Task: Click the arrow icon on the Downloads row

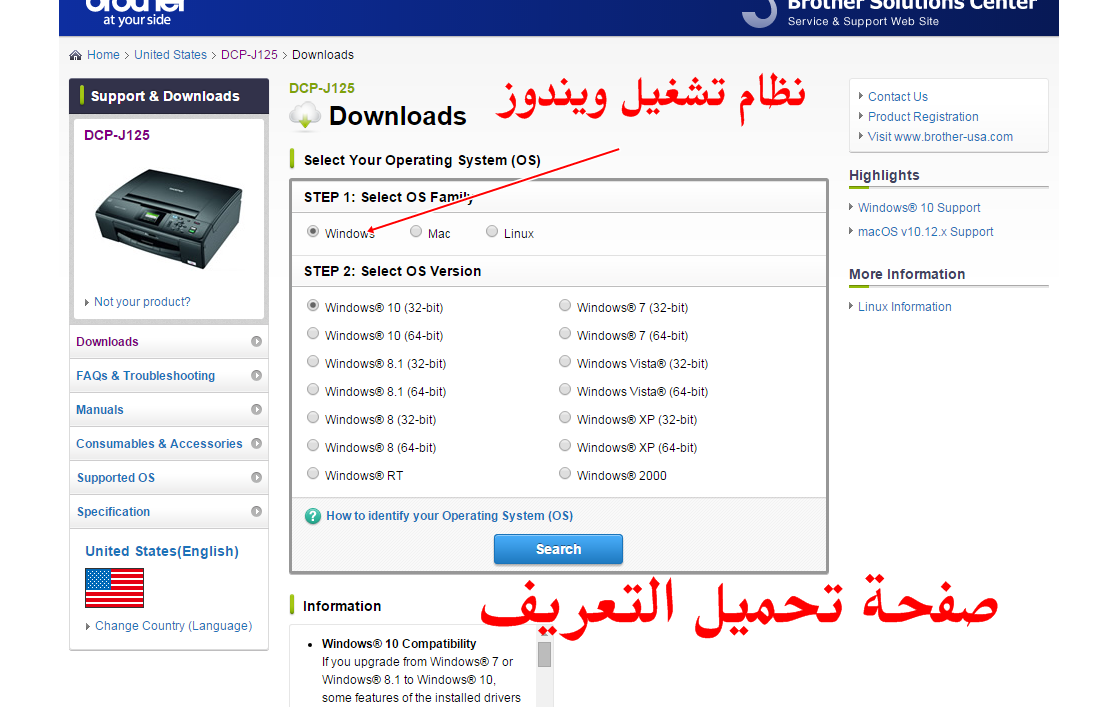Action: tap(256, 341)
